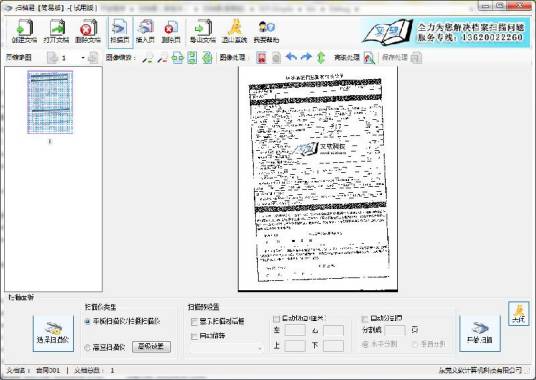The image size is (536, 380).
Task: Select the flatbed/camera scanner radio button
Action: 88,321
